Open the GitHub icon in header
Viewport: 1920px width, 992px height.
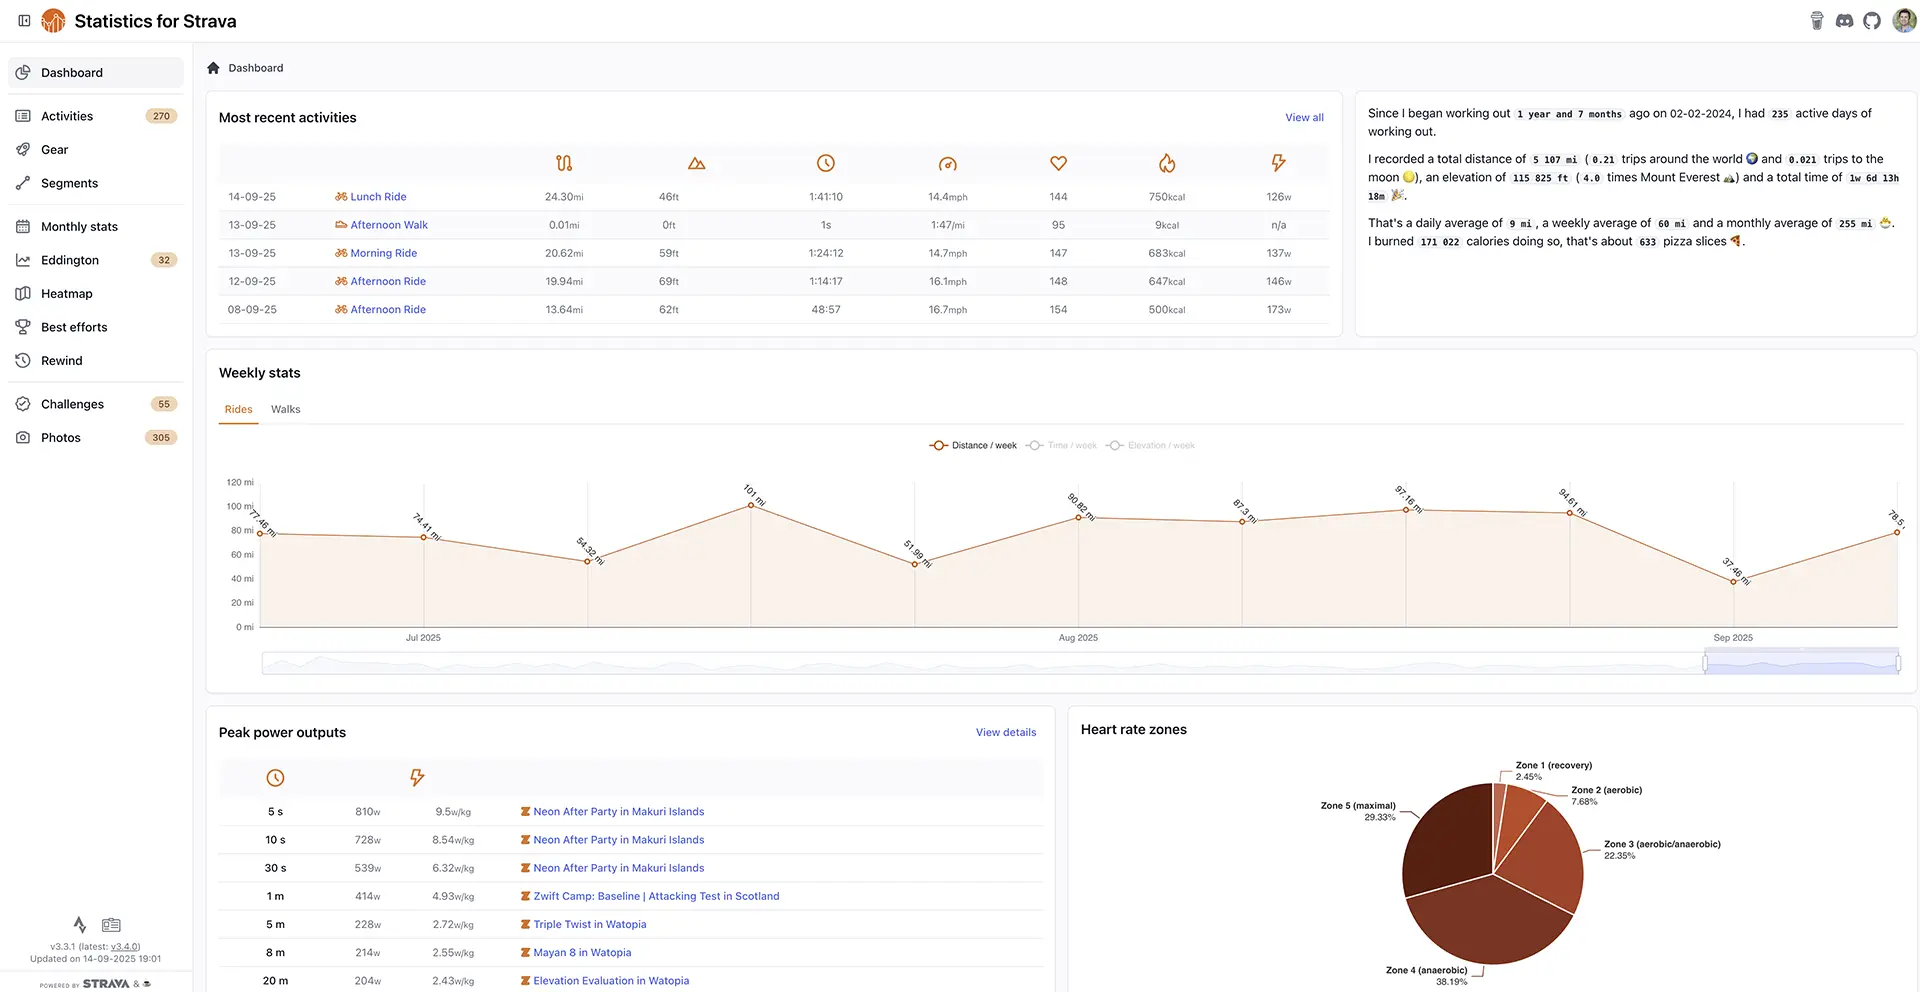click(1871, 21)
